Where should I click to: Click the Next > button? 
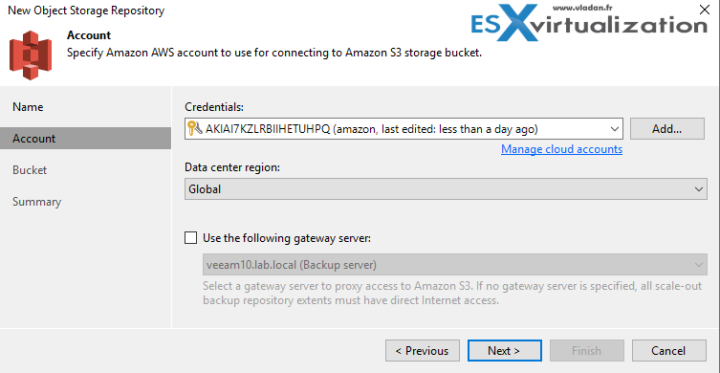click(x=504, y=351)
